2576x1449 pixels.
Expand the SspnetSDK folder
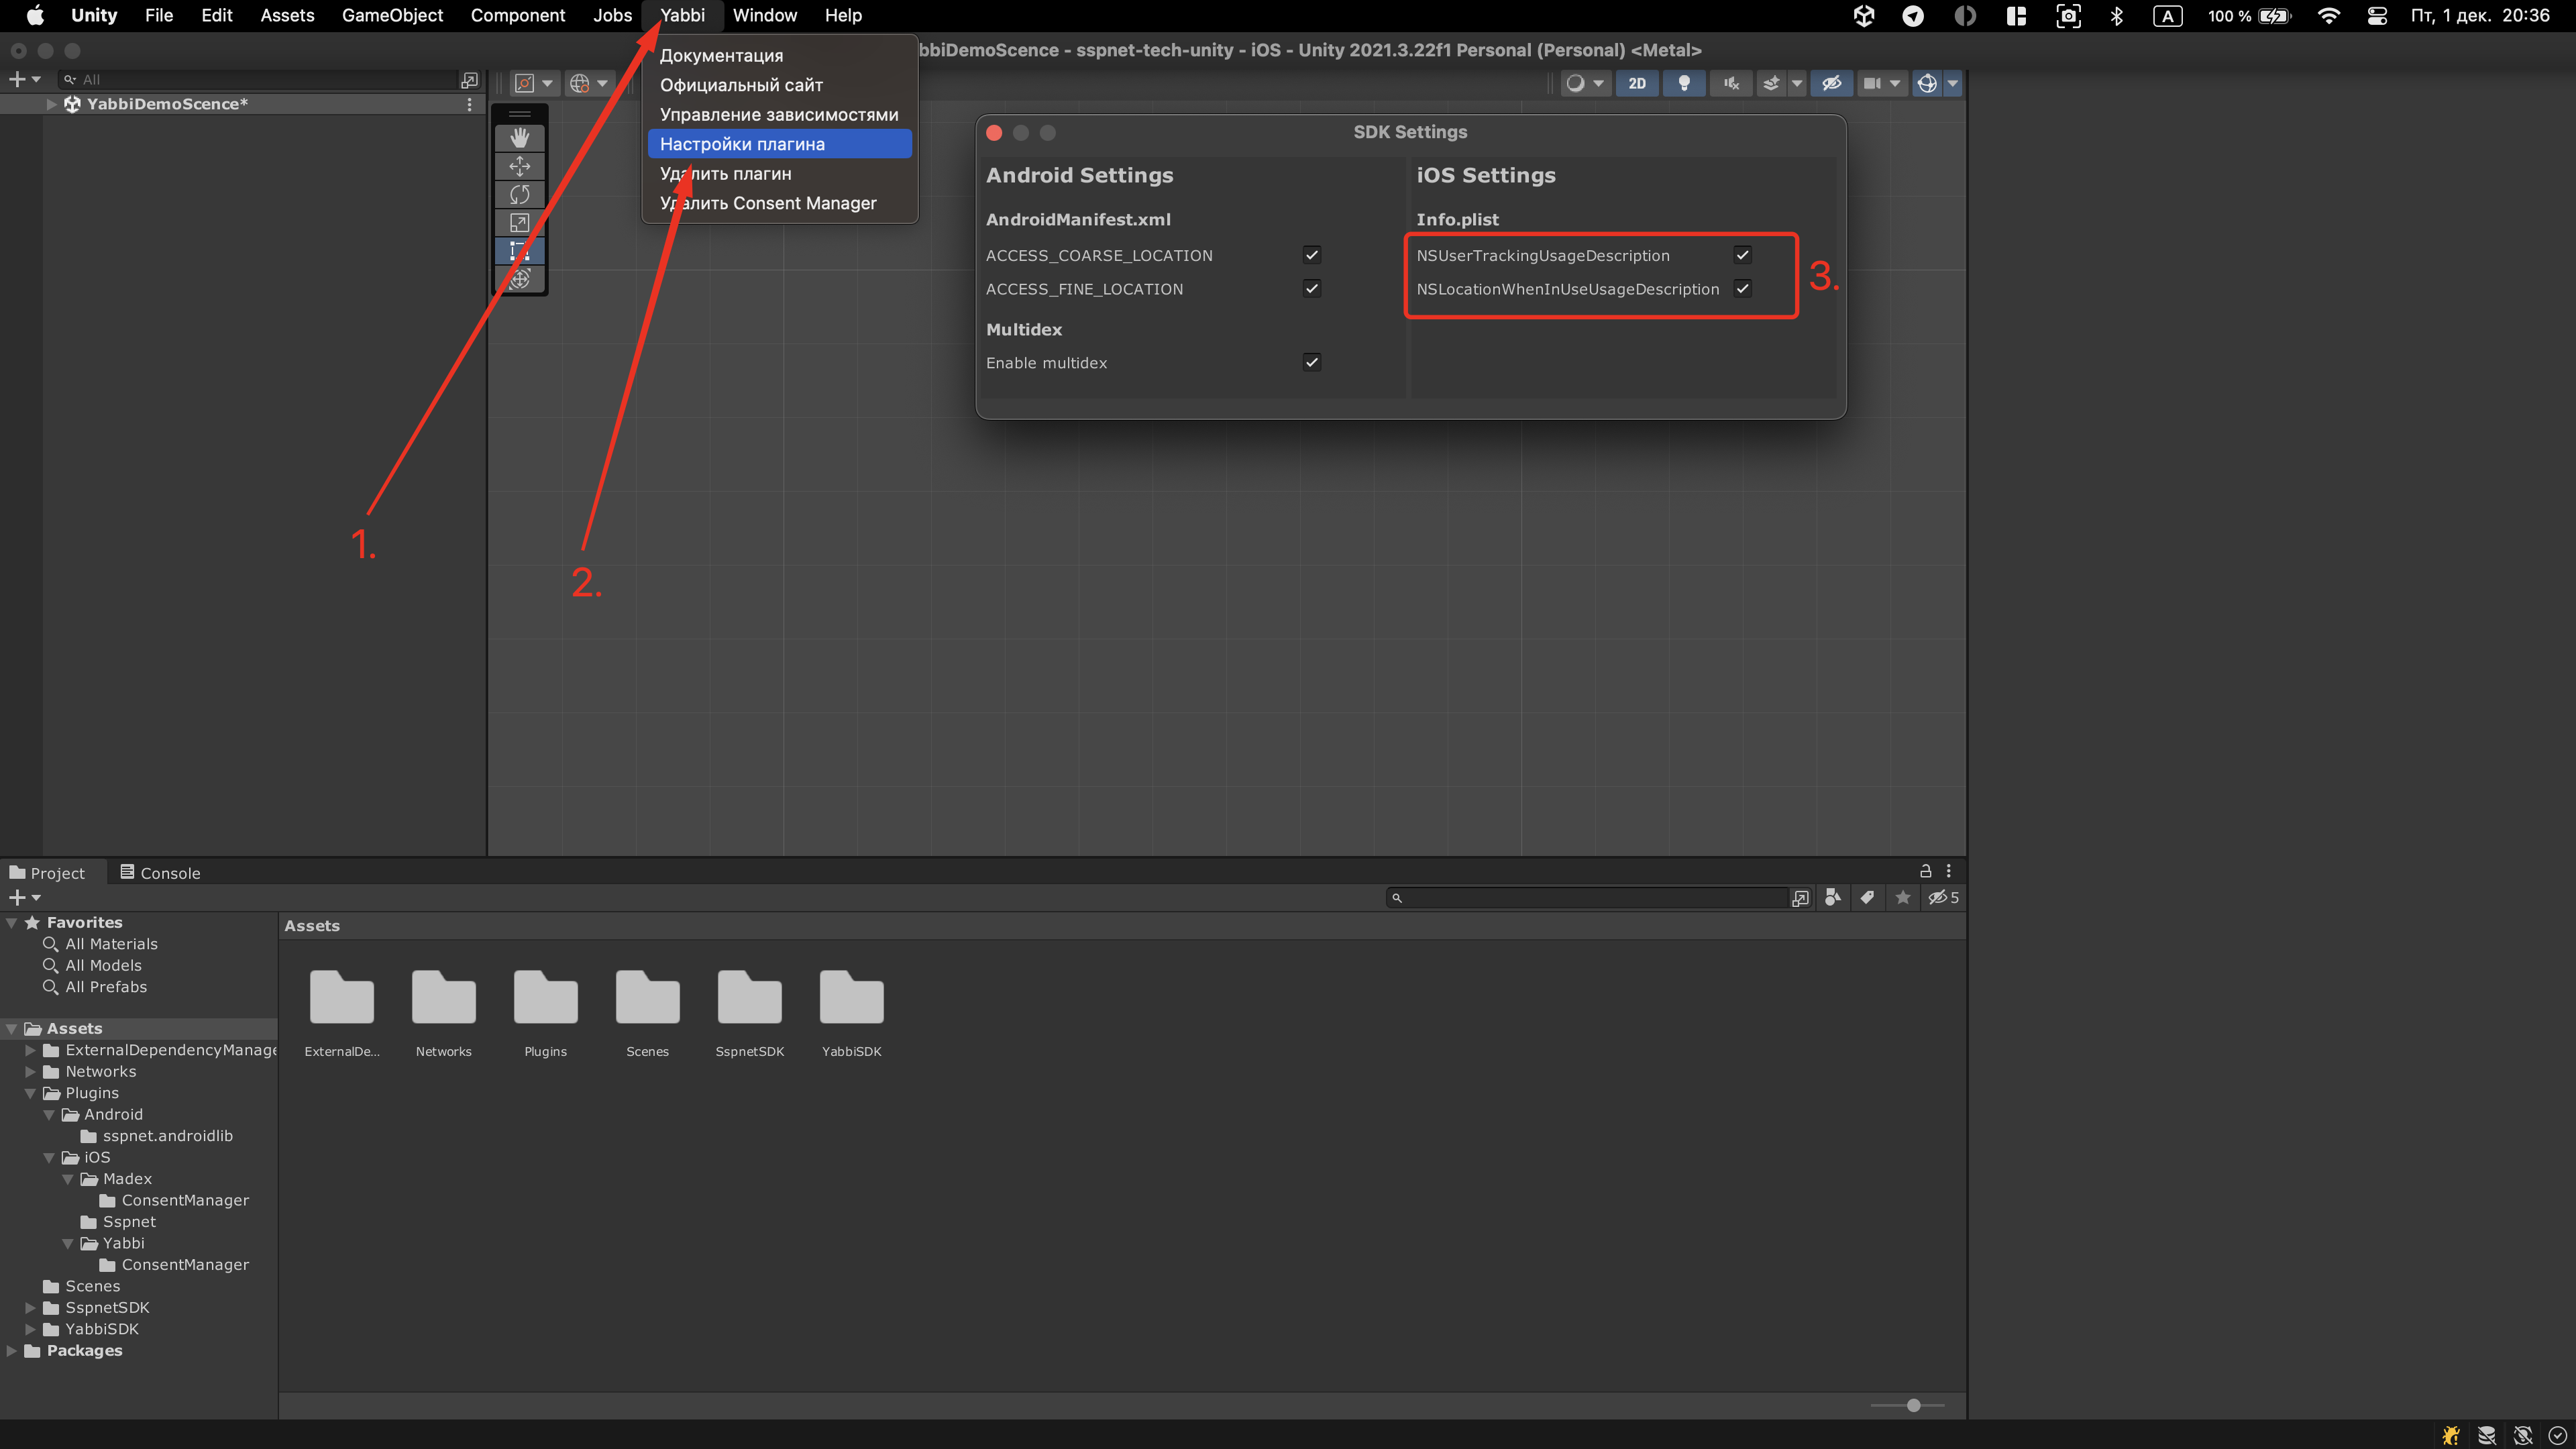[x=30, y=1307]
